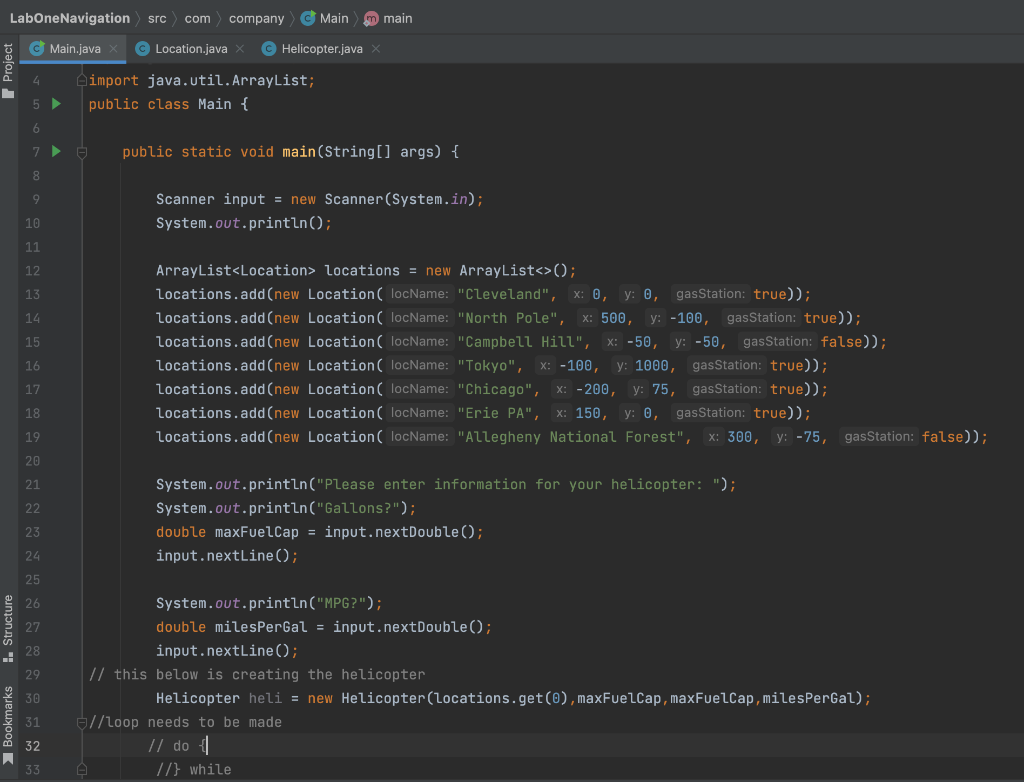
Task: Place the caret at the end of line 32
Action: pos(206,745)
